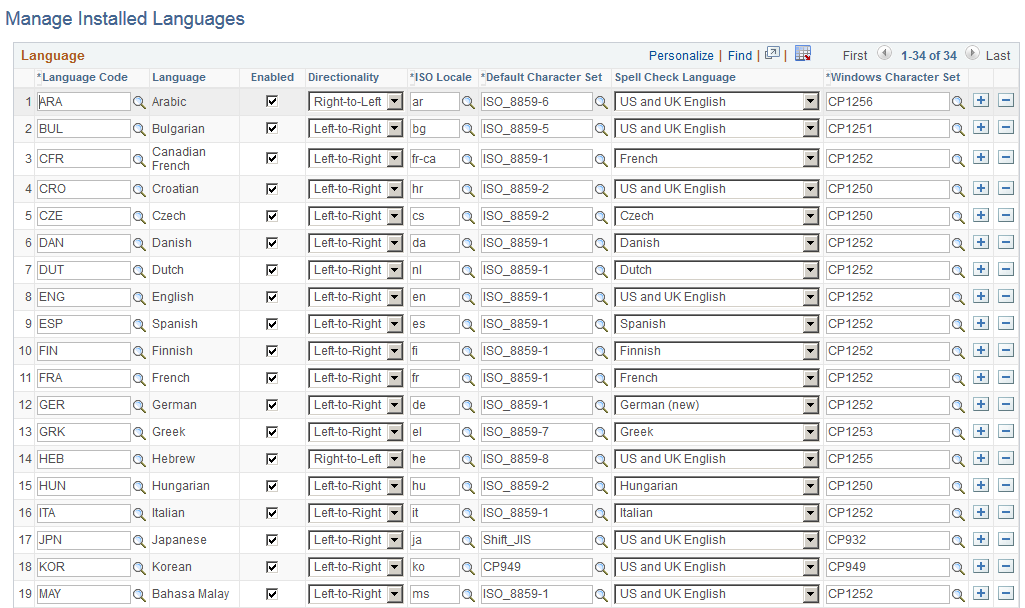The width and height of the screenshot is (1025, 608).
Task: Toggle Enabled checkbox for Croatian
Action: 272,189
